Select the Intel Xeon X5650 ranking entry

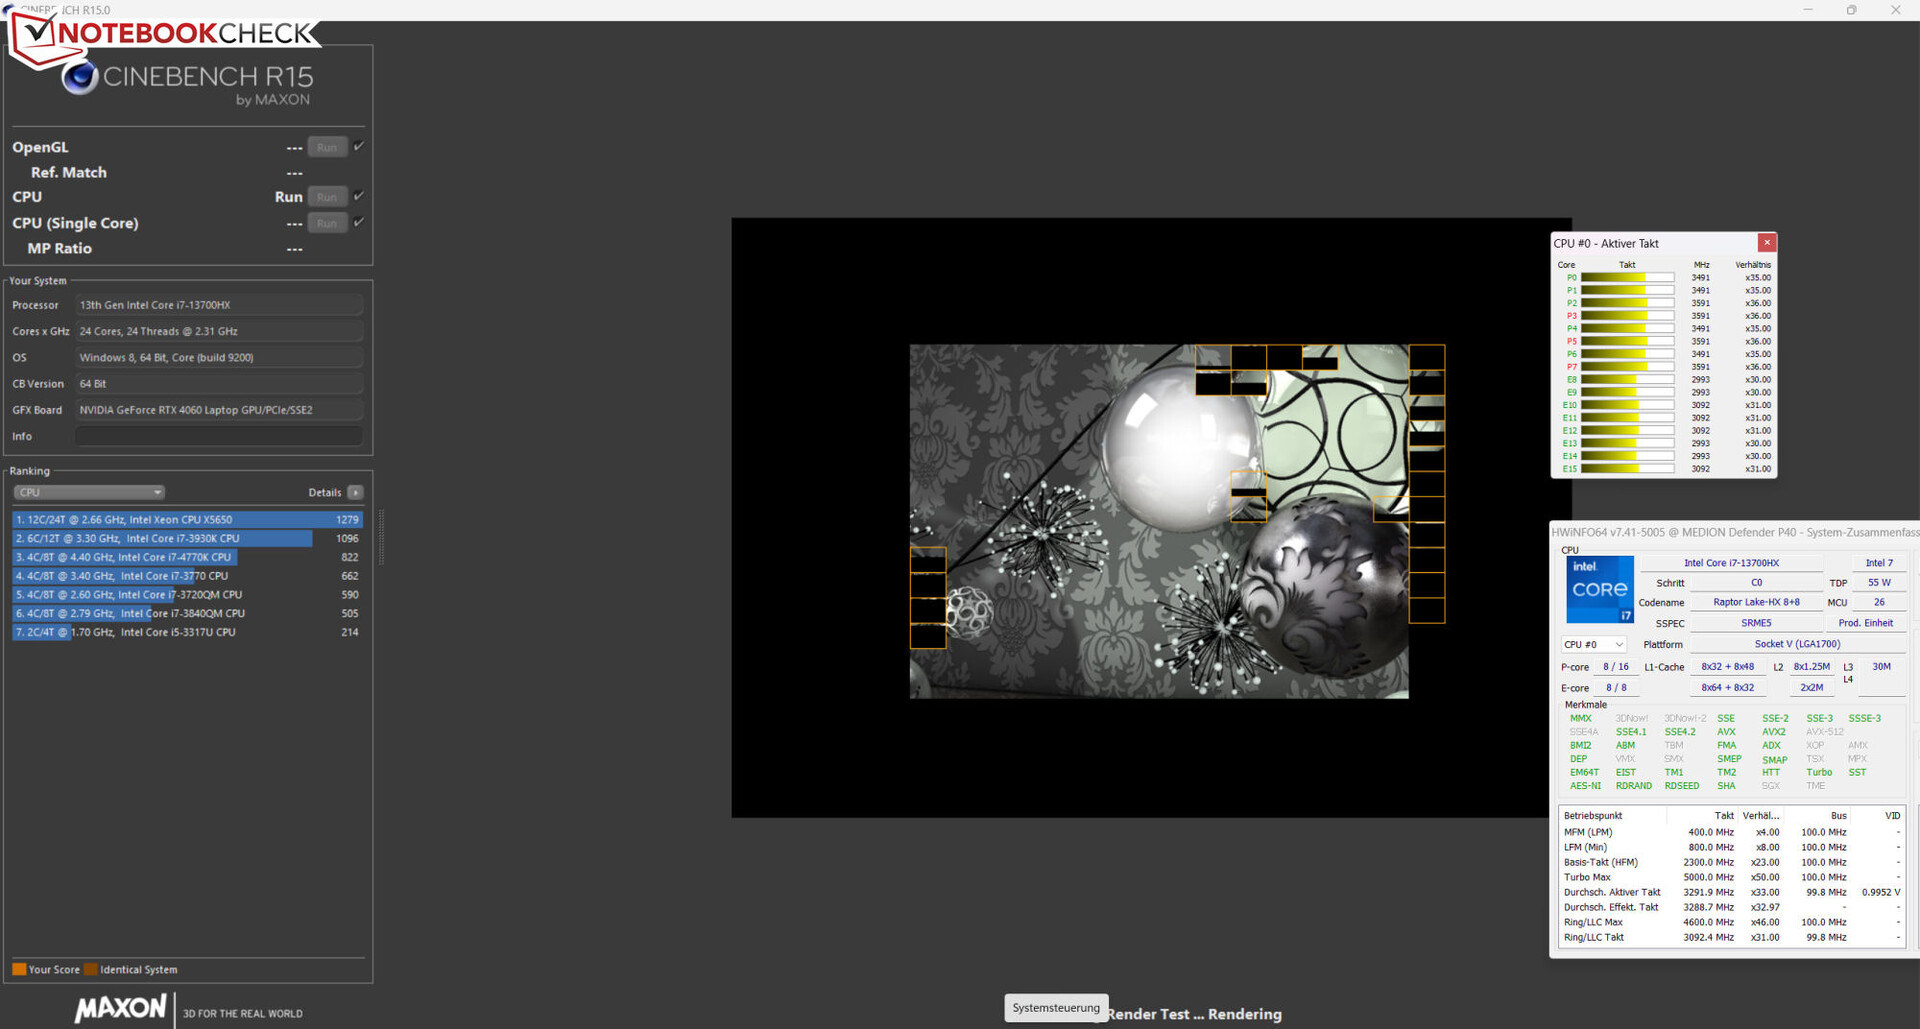click(x=187, y=520)
